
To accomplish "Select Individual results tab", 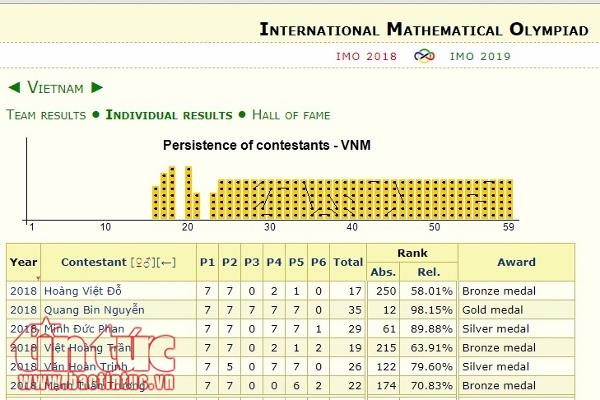I will pos(168,115).
